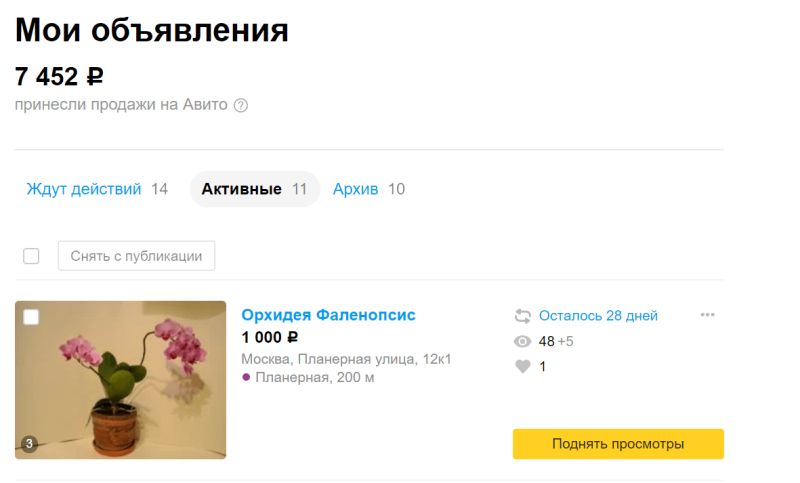The height and width of the screenshot is (483, 800).
Task: Click the 48 +5 views counter
Action: tap(556, 341)
